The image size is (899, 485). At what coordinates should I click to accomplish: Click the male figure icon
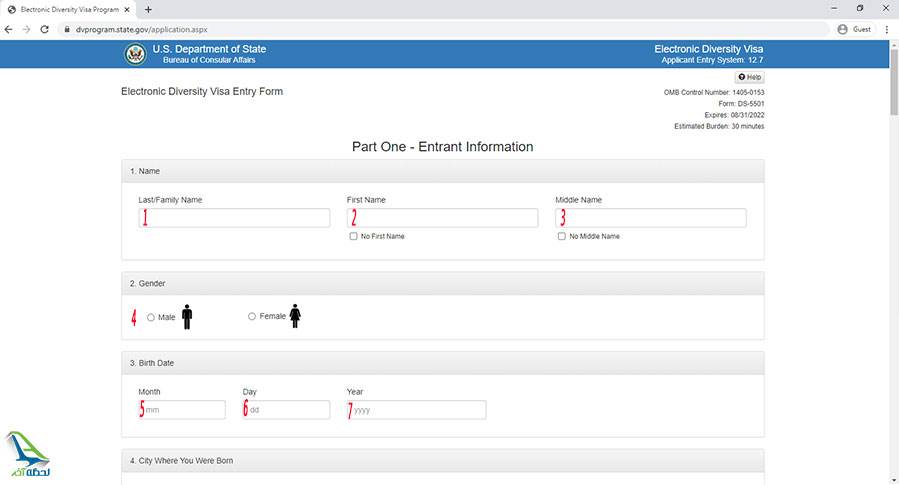(x=187, y=317)
